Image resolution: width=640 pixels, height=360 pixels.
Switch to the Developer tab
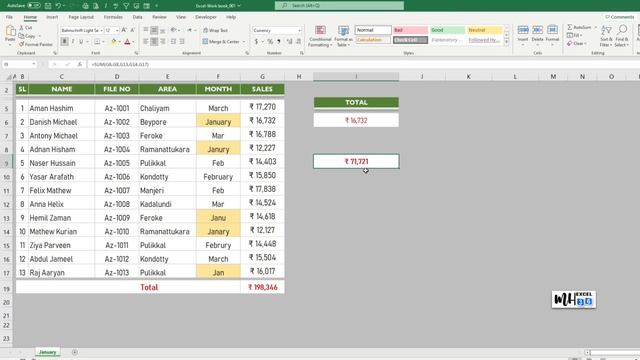point(206,17)
